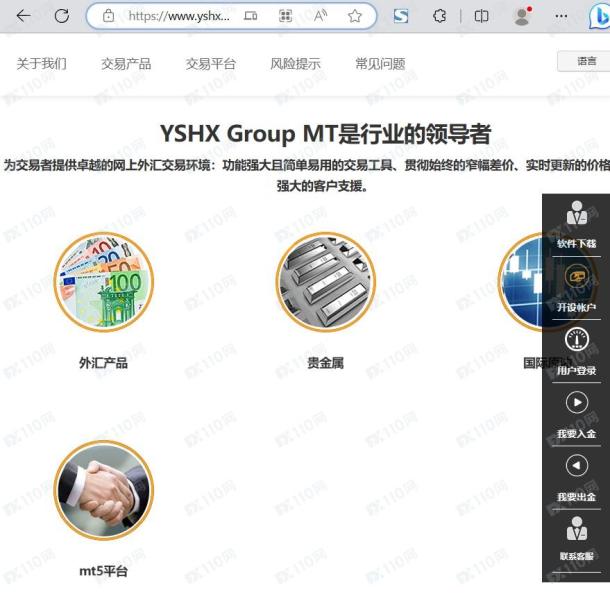The width and height of the screenshot is (610, 608).
Task: Open the app-available device icon in the address bar
Action: (251, 16)
